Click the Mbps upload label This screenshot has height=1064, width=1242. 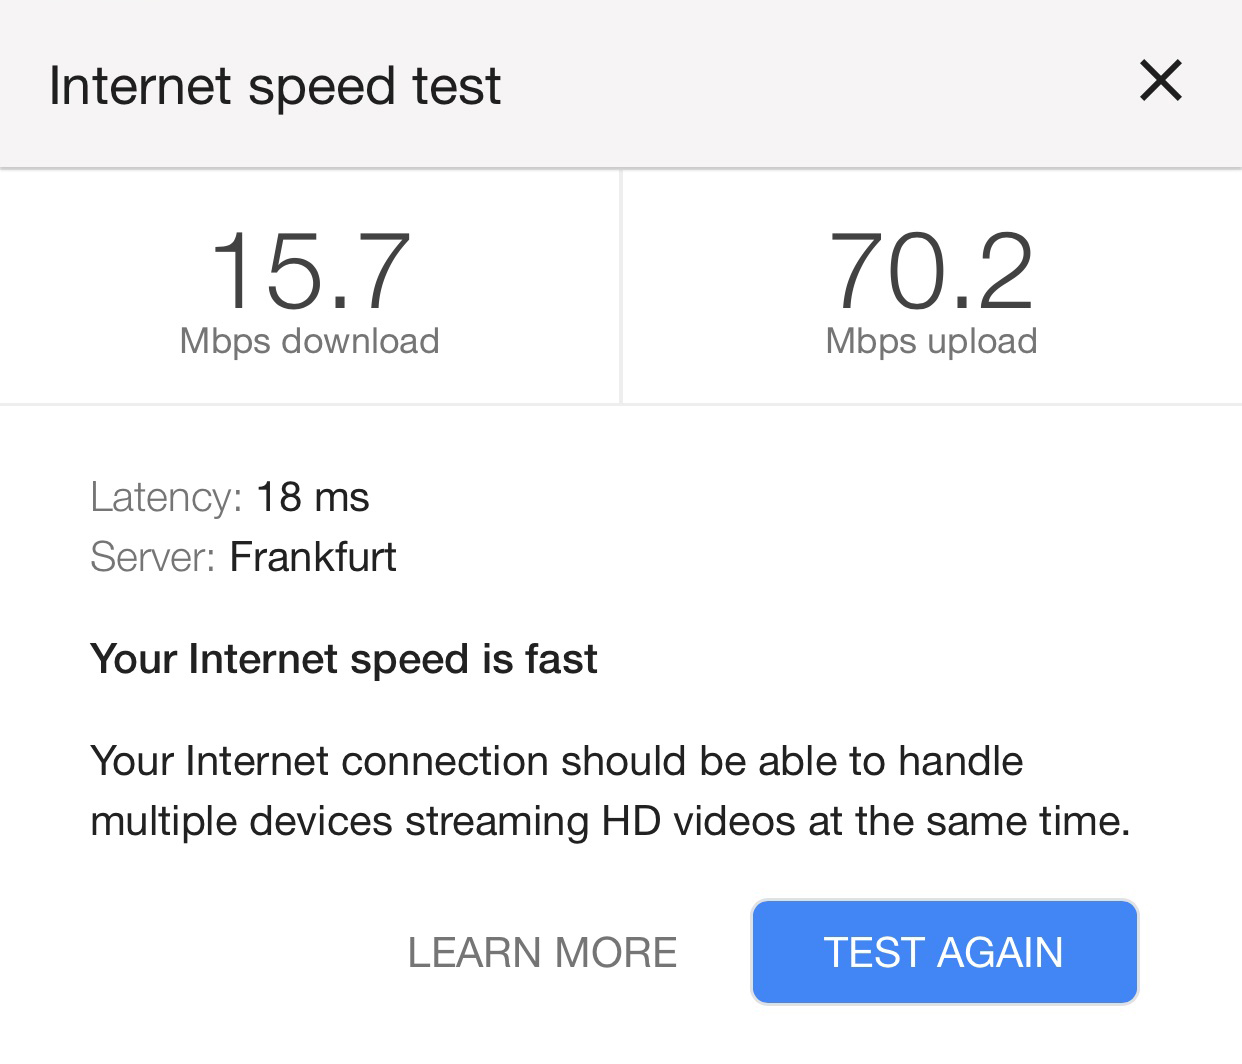click(x=931, y=340)
